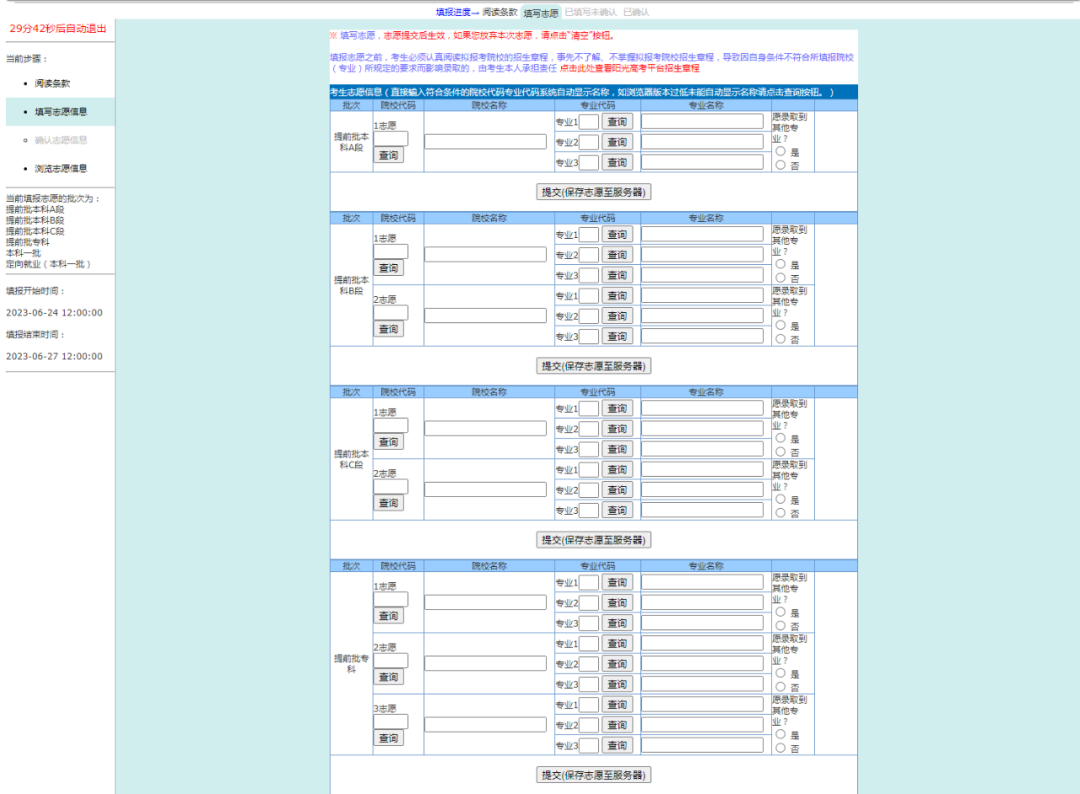Image resolution: width=1080 pixels, height=794 pixels.
Task: Select 是 radio for 提前批本科A段 1志愿
Action: tap(780, 151)
